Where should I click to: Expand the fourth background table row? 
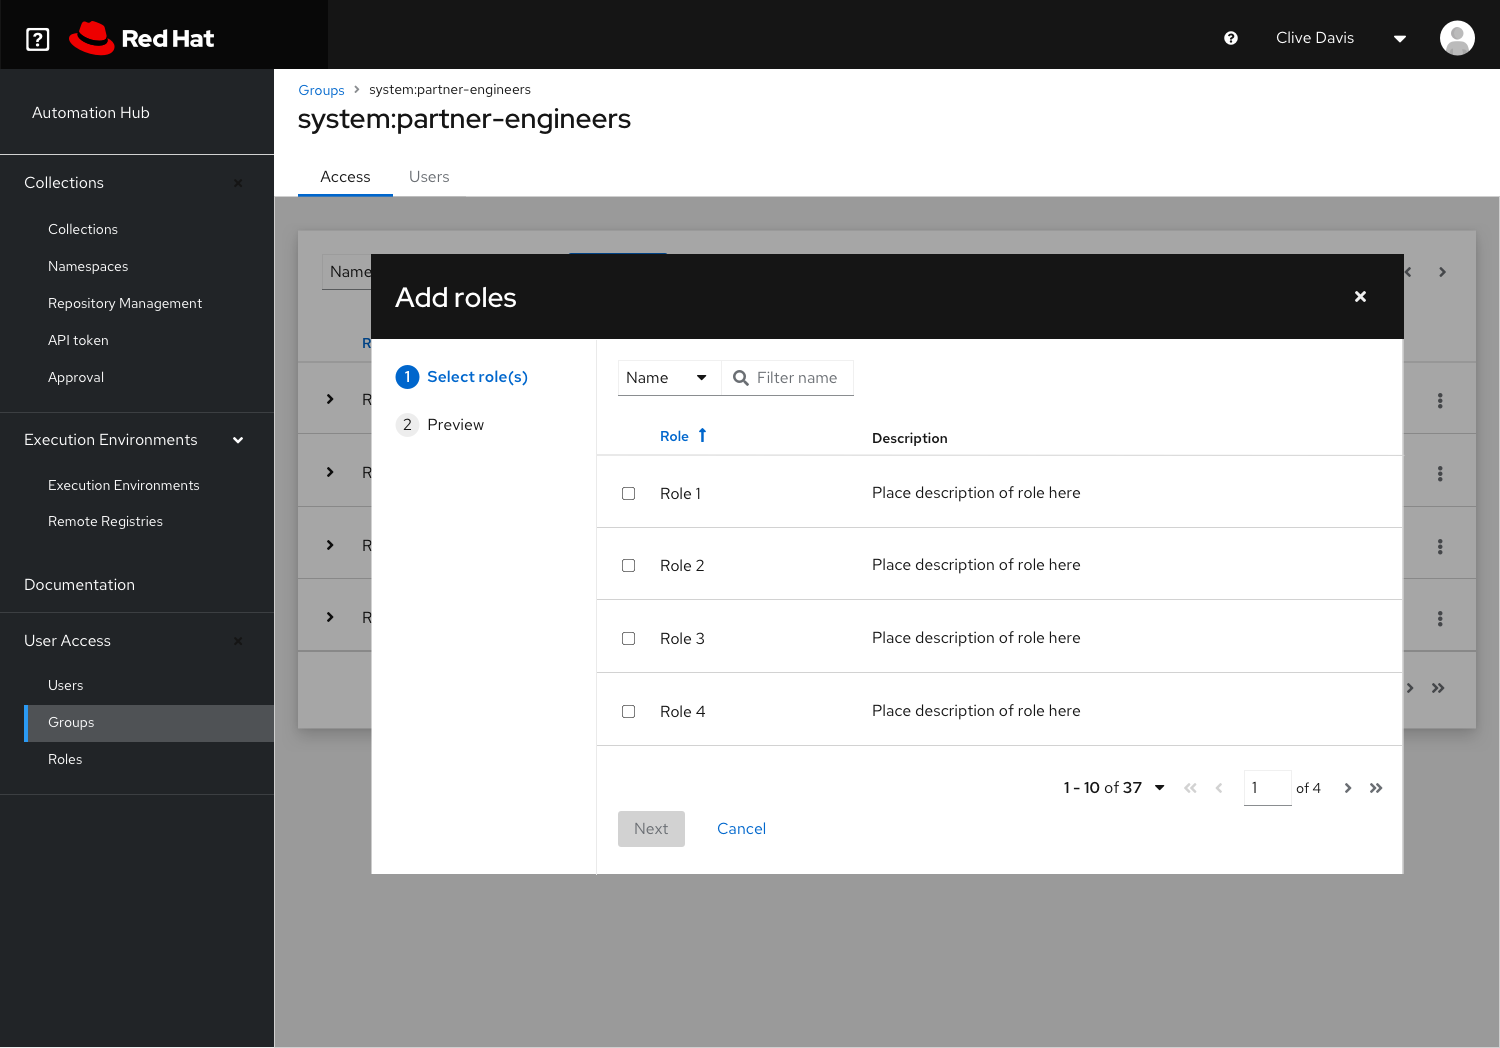(330, 617)
